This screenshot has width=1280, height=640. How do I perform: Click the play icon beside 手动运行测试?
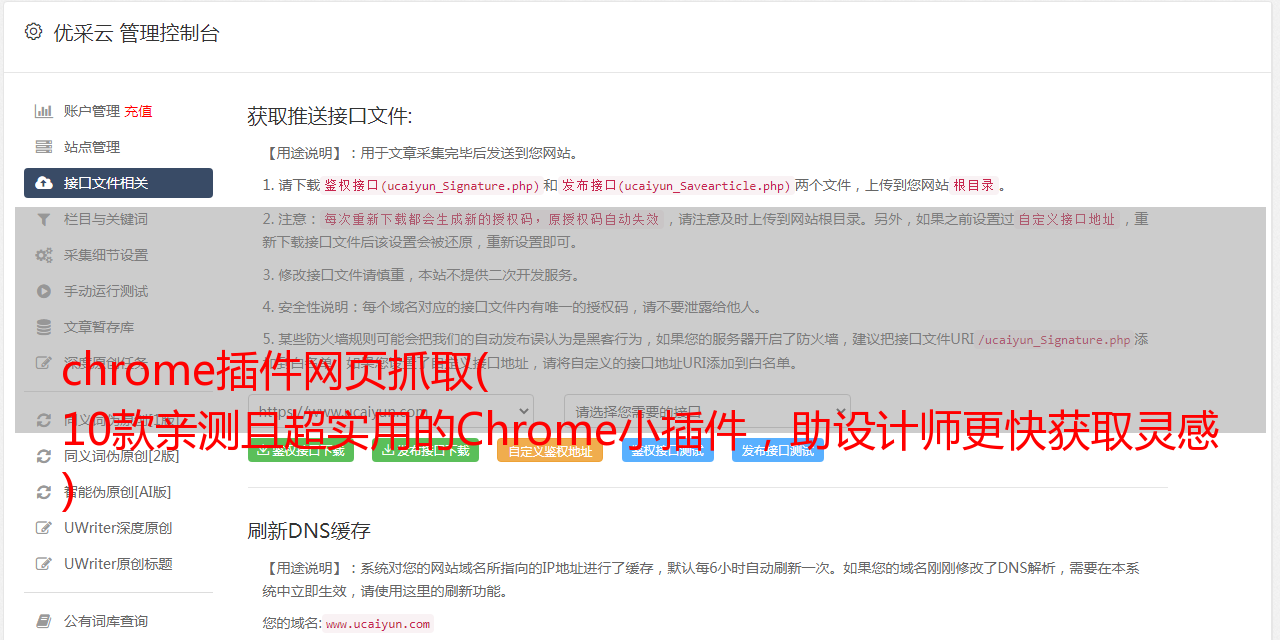(x=44, y=291)
